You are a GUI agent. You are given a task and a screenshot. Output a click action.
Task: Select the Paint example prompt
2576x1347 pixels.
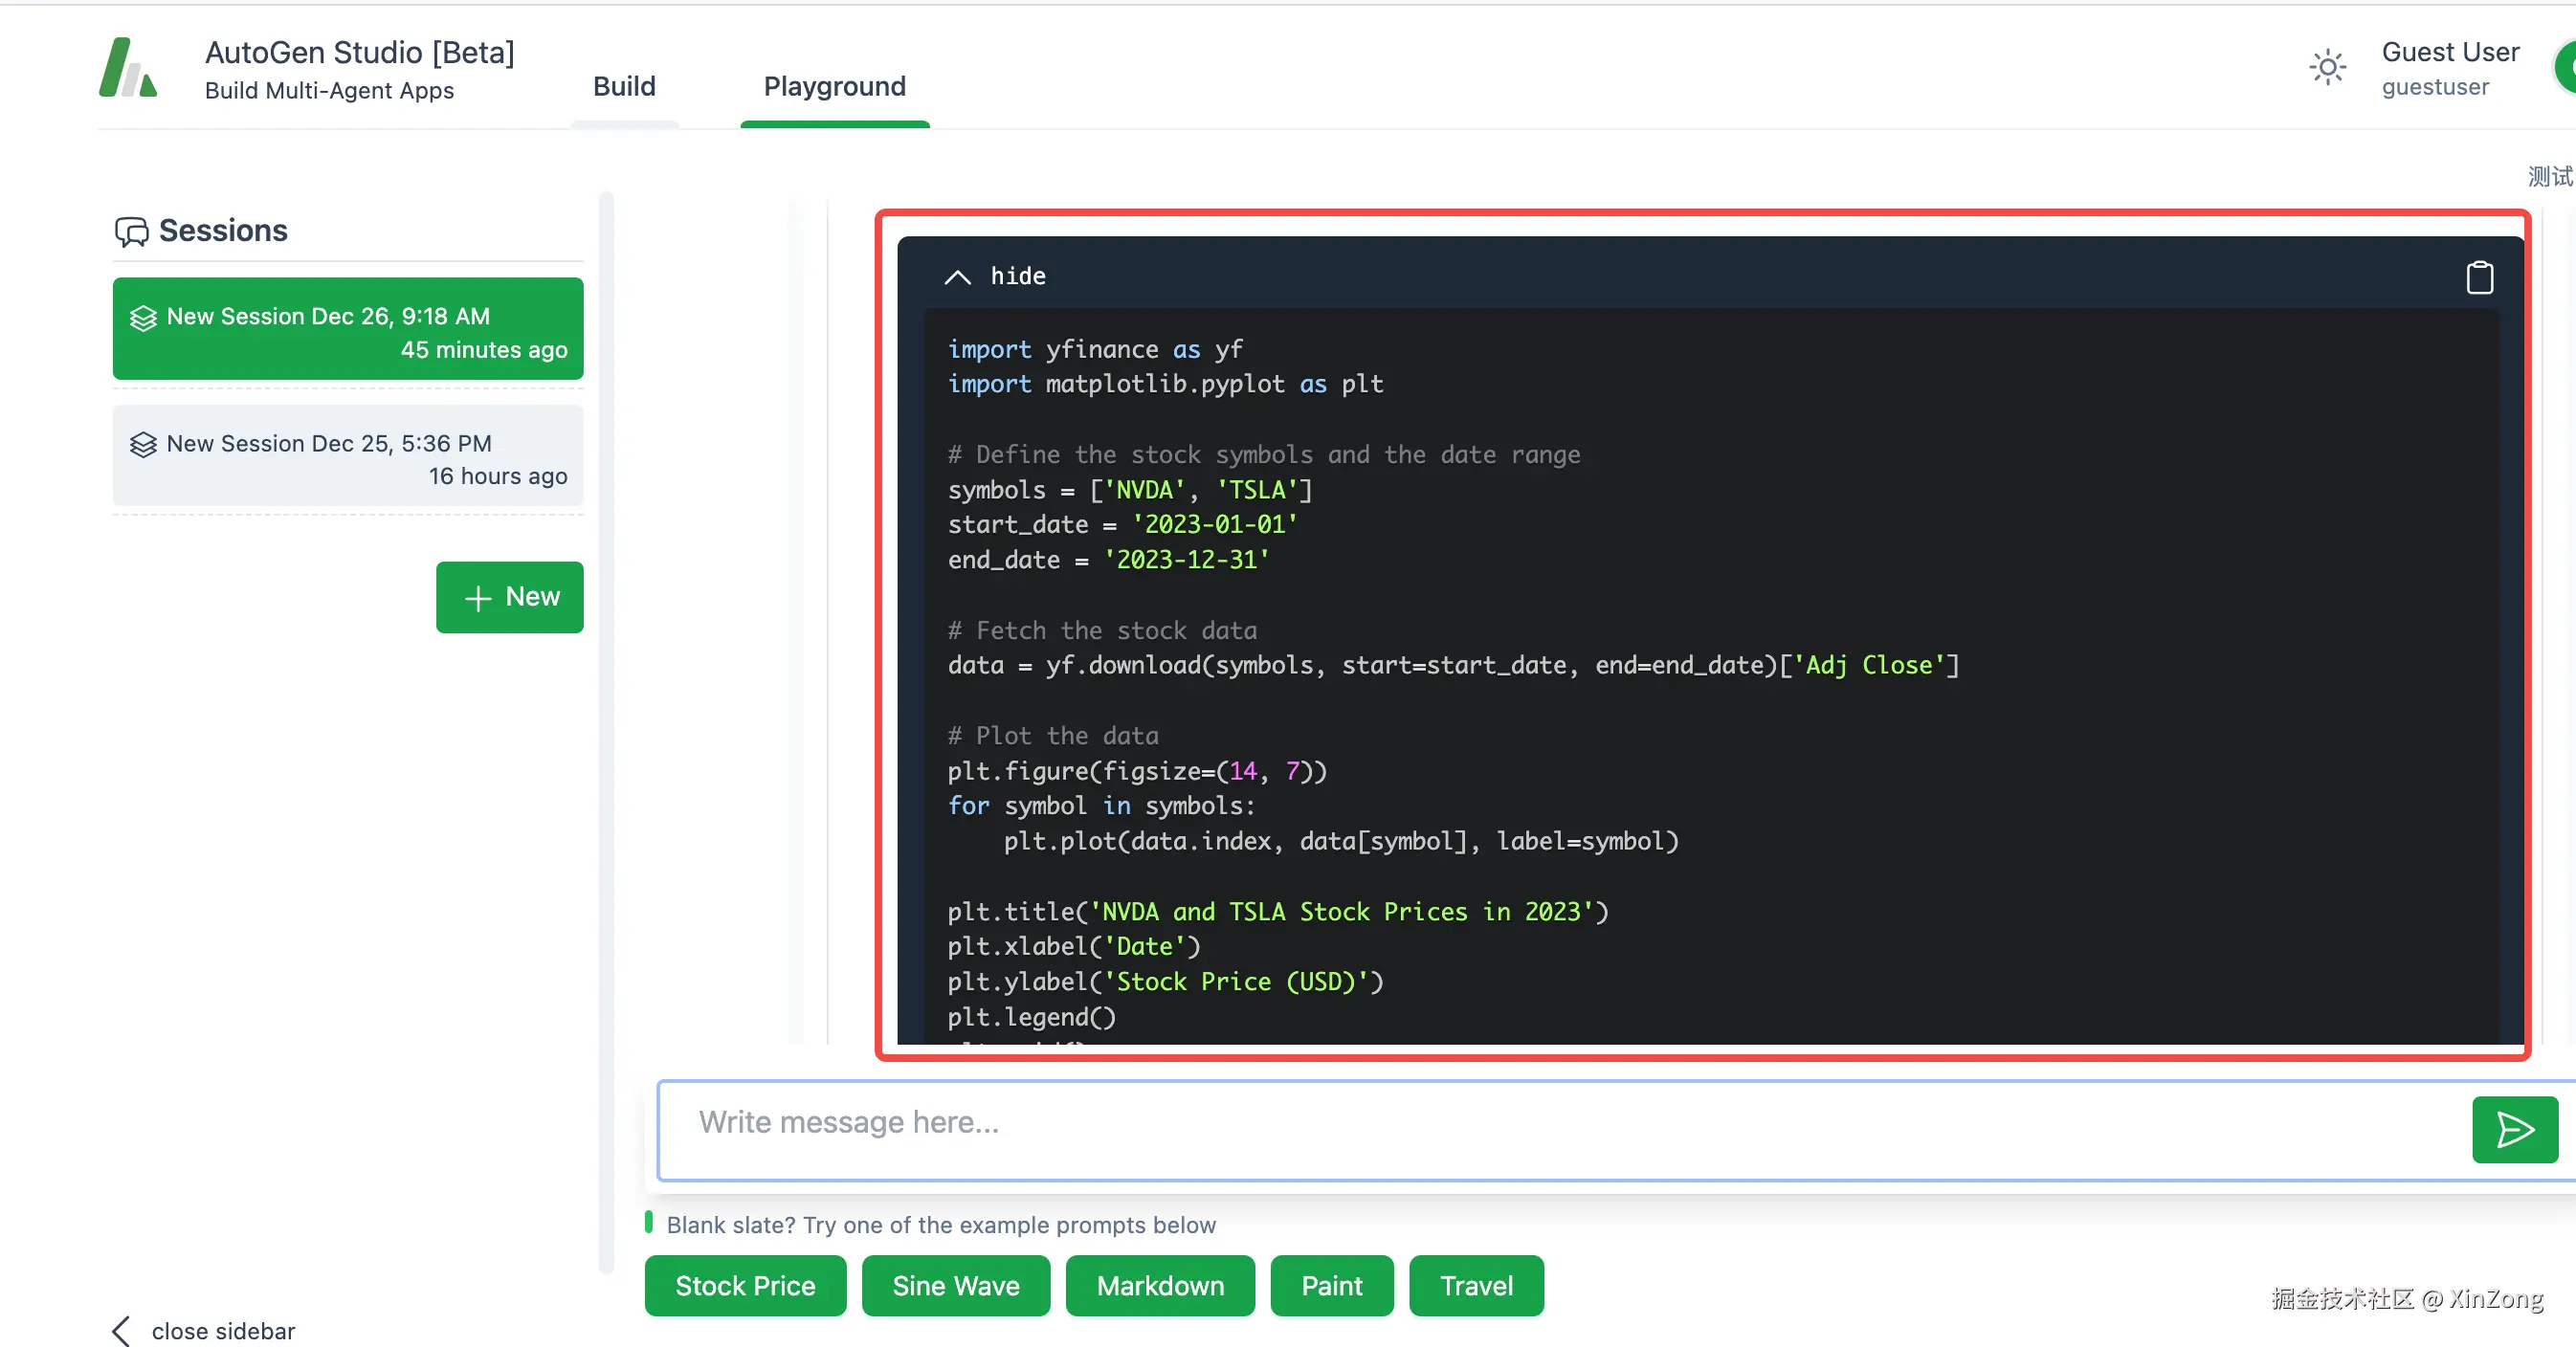(1331, 1285)
